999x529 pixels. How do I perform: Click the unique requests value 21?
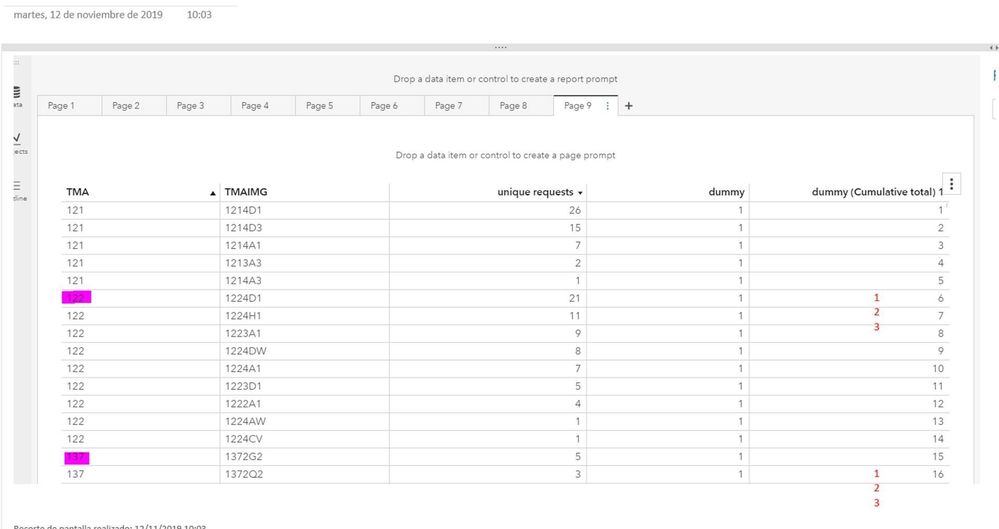[x=575, y=298]
